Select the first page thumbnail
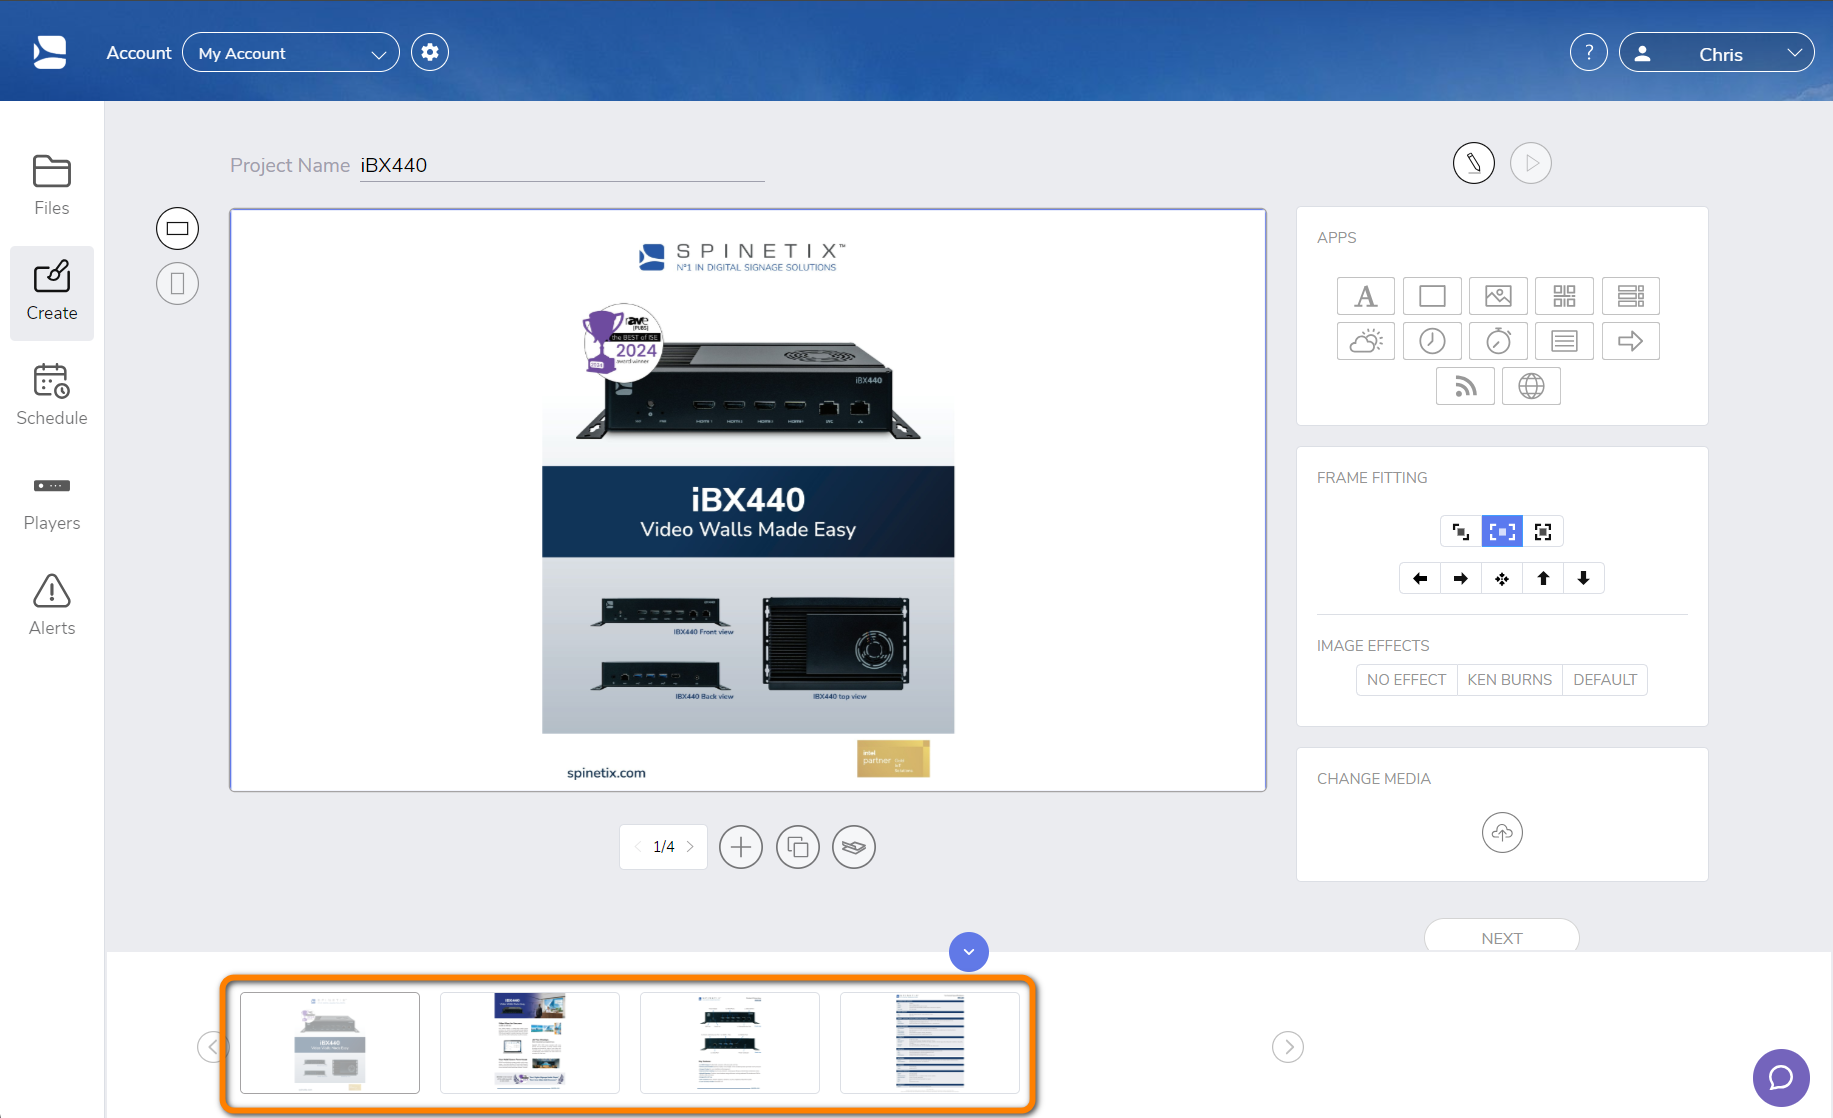The height and width of the screenshot is (1118, 1833). [x=330, y=1043]
